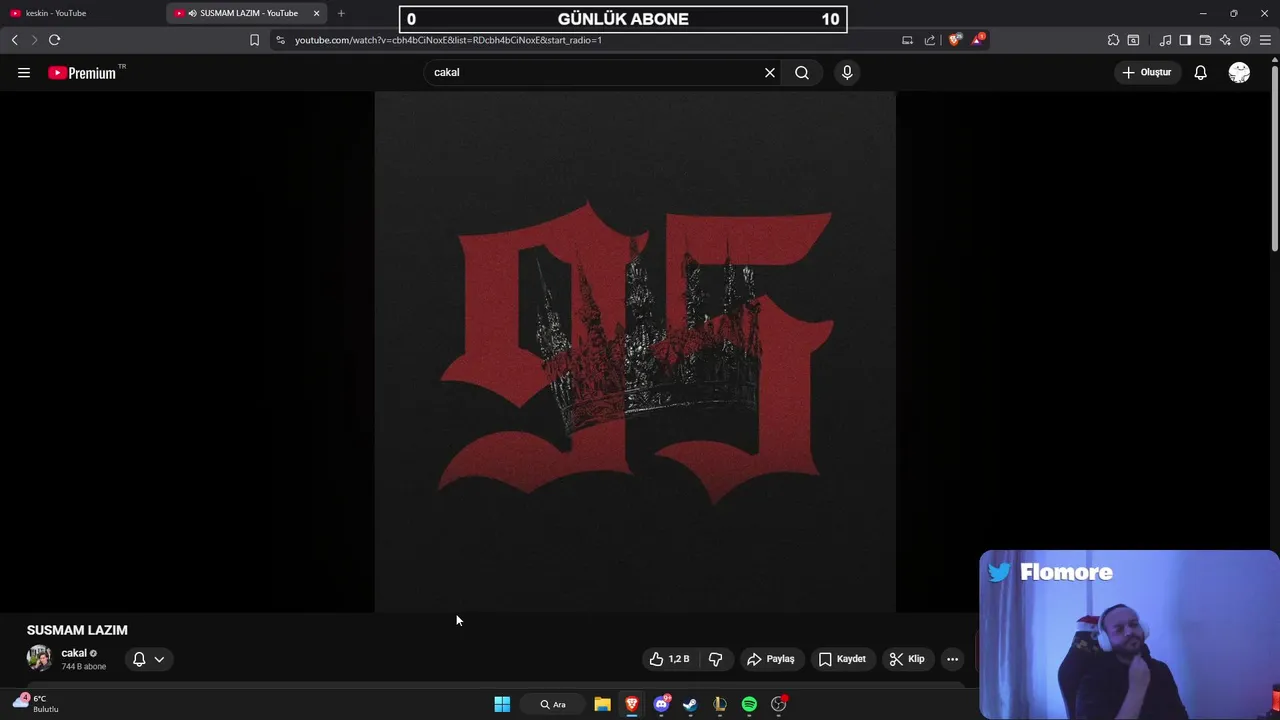The image size is (1280, 720).
Task: Open Brave Wallet icon
Action: click(1205, 40)
